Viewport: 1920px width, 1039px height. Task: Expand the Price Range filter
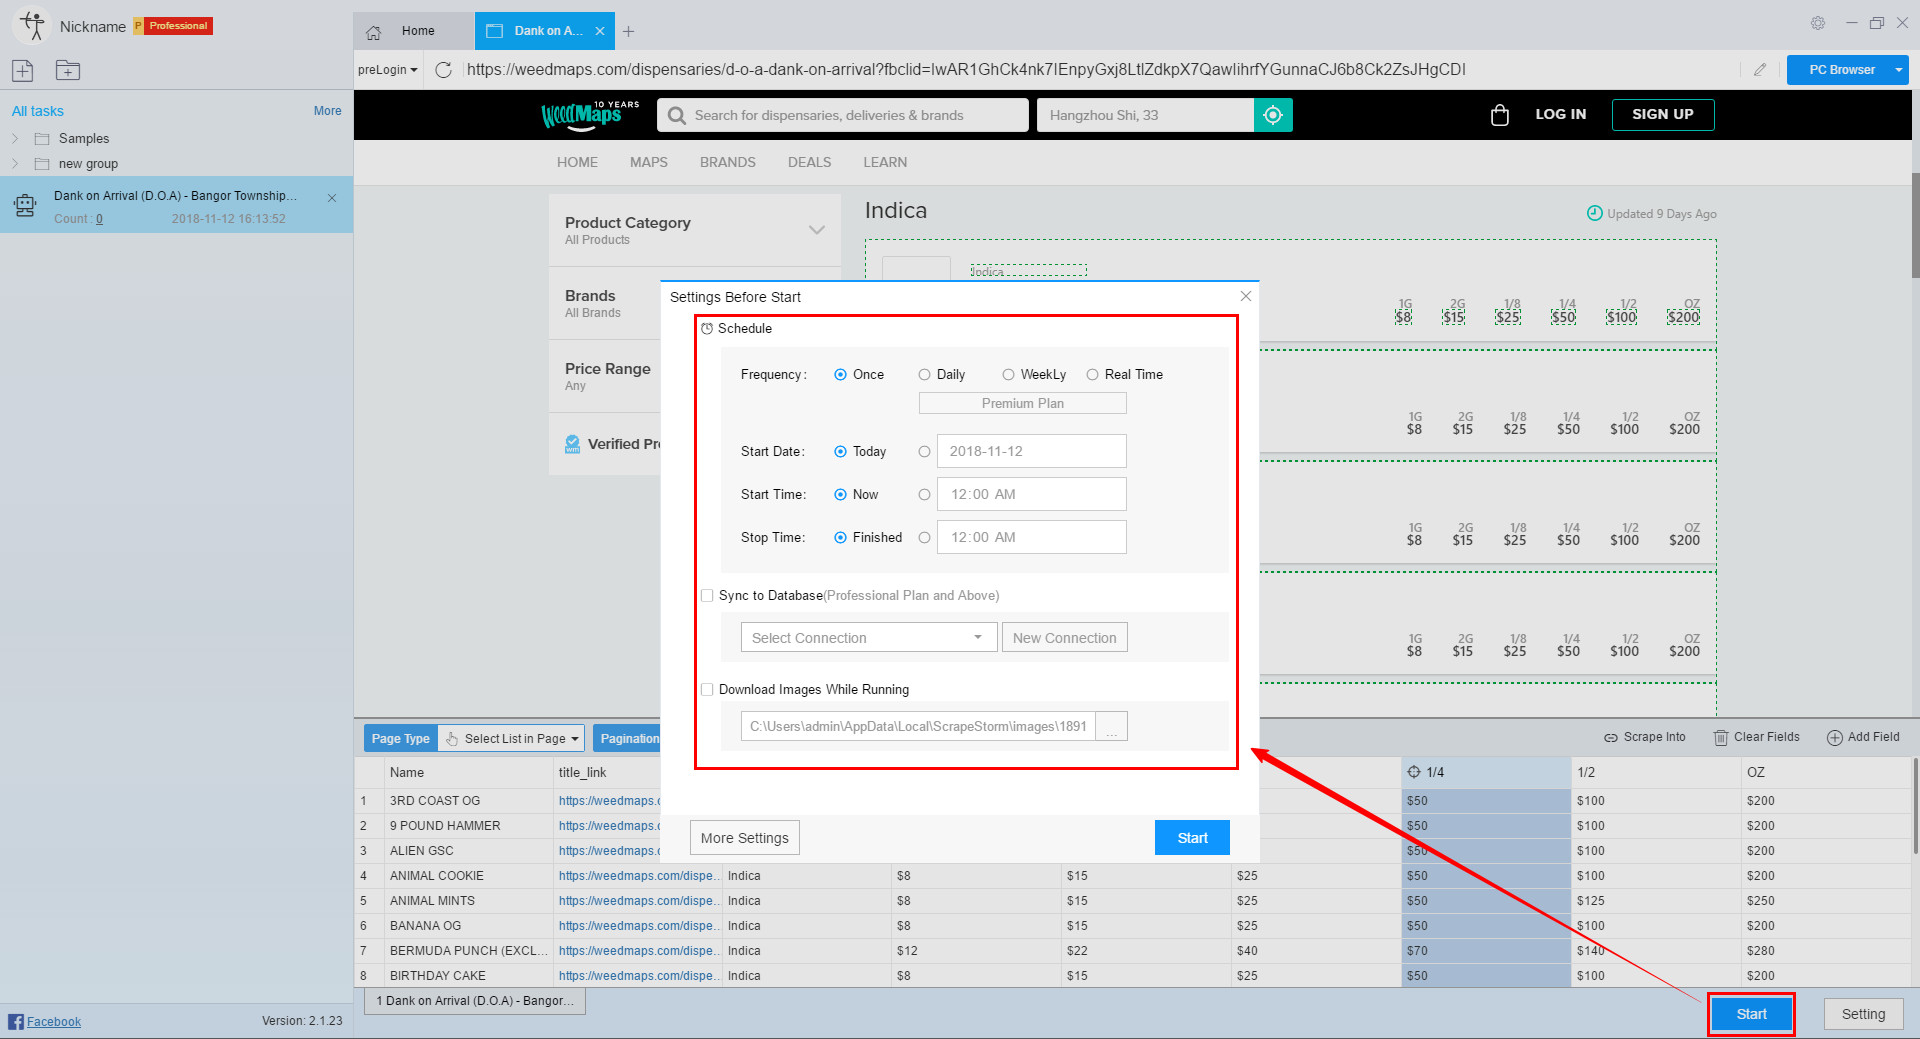pos(608,376)
